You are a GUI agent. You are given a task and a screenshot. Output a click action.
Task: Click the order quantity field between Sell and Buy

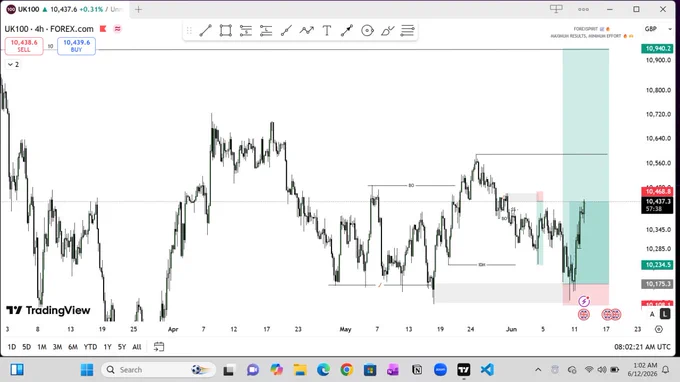pos(50,46)
